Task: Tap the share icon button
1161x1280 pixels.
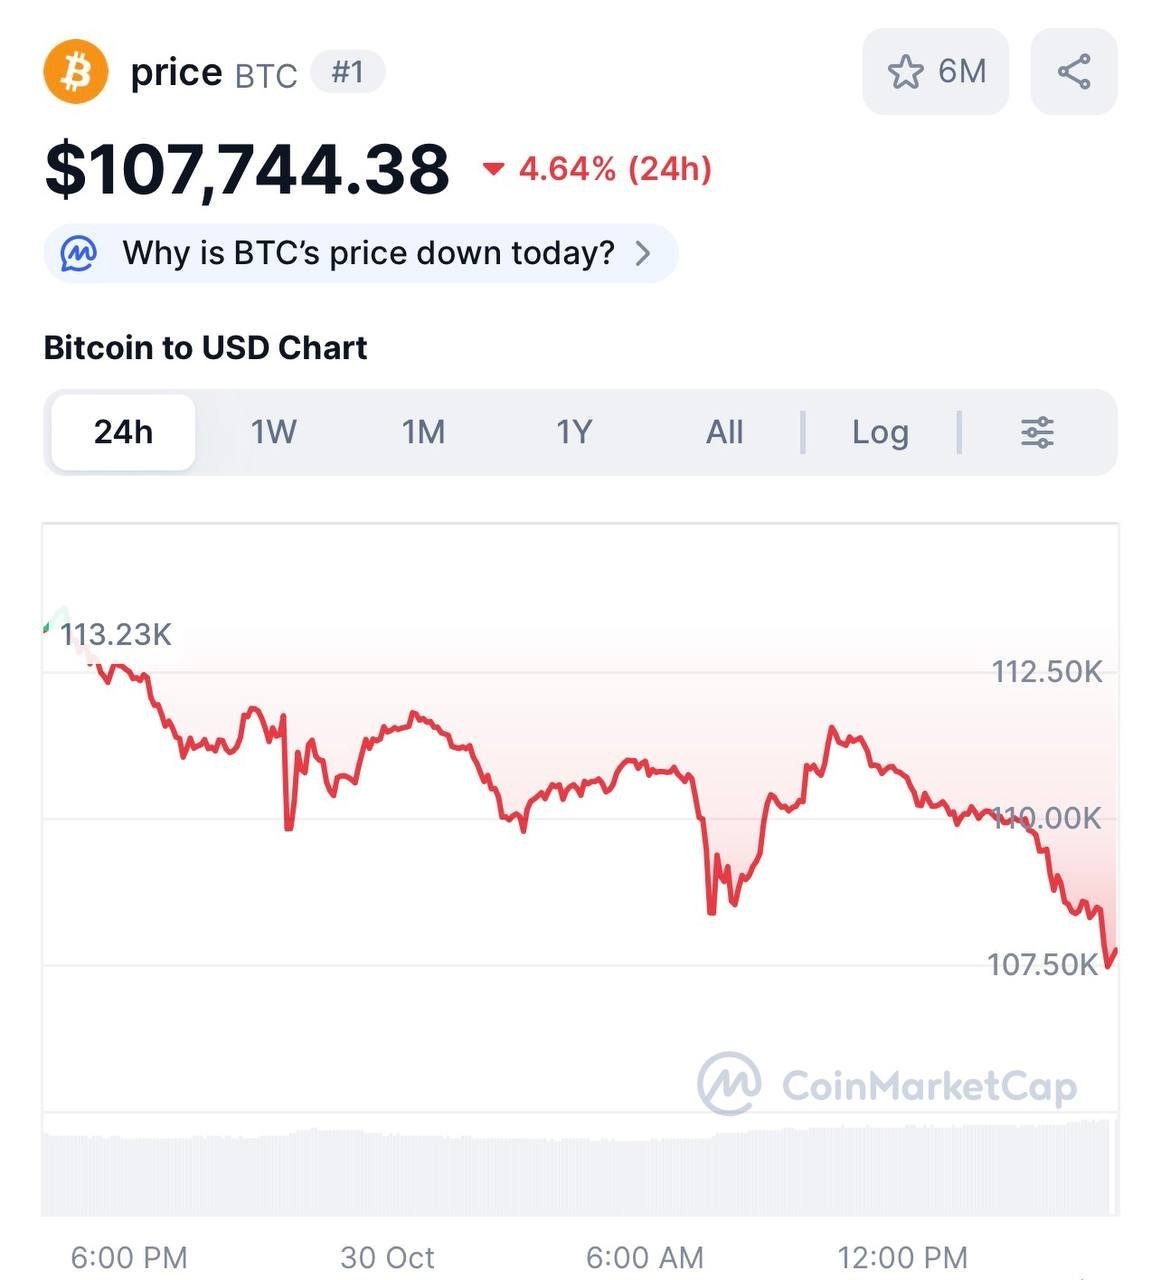Action: (x=1073, y=72)
